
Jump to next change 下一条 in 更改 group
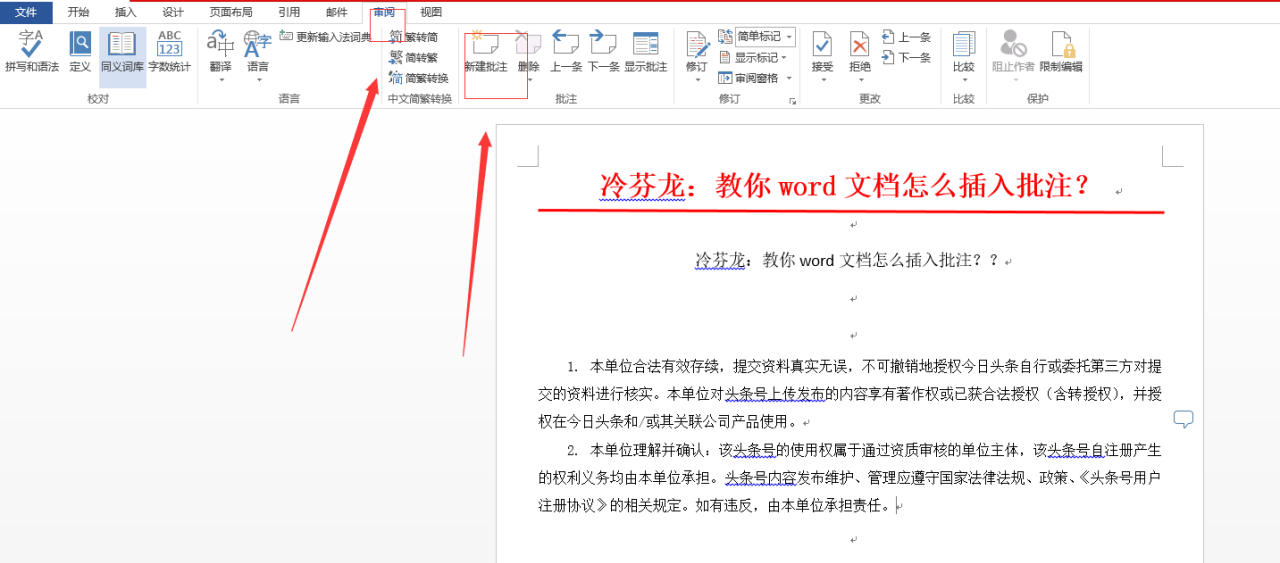[x=906, y=57]
